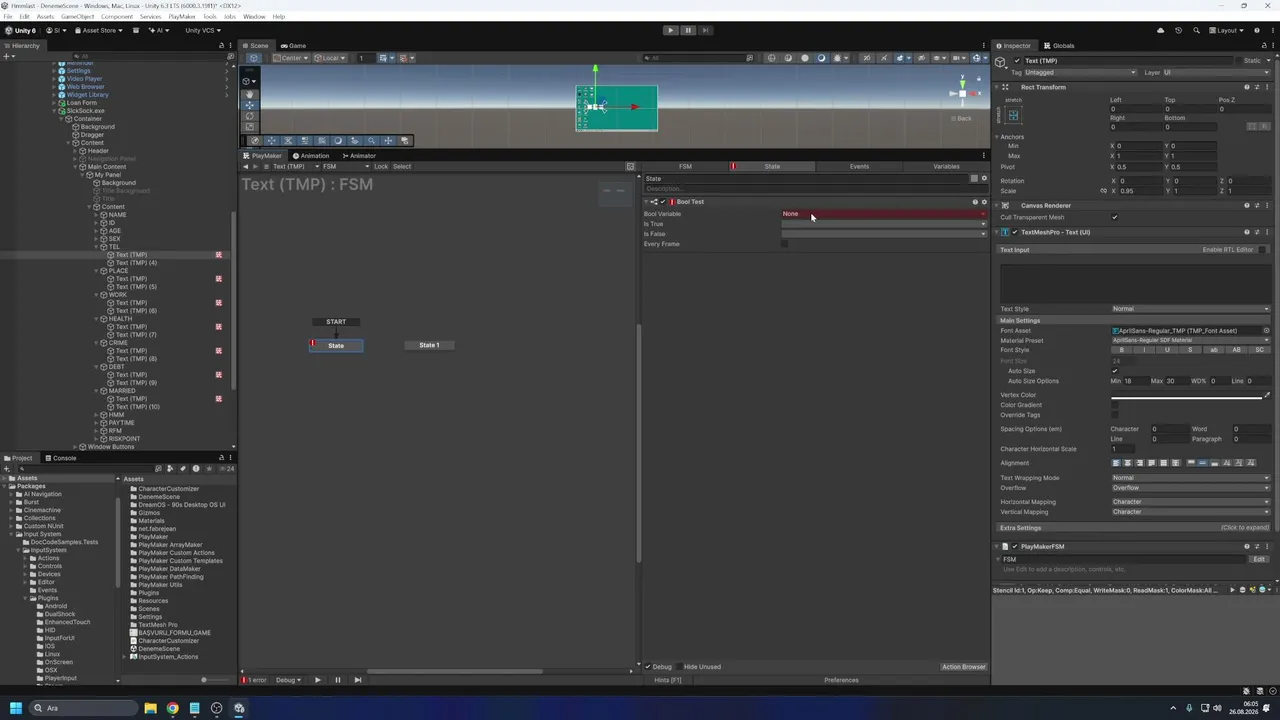Open the Undo History icon

point(1178,30)
